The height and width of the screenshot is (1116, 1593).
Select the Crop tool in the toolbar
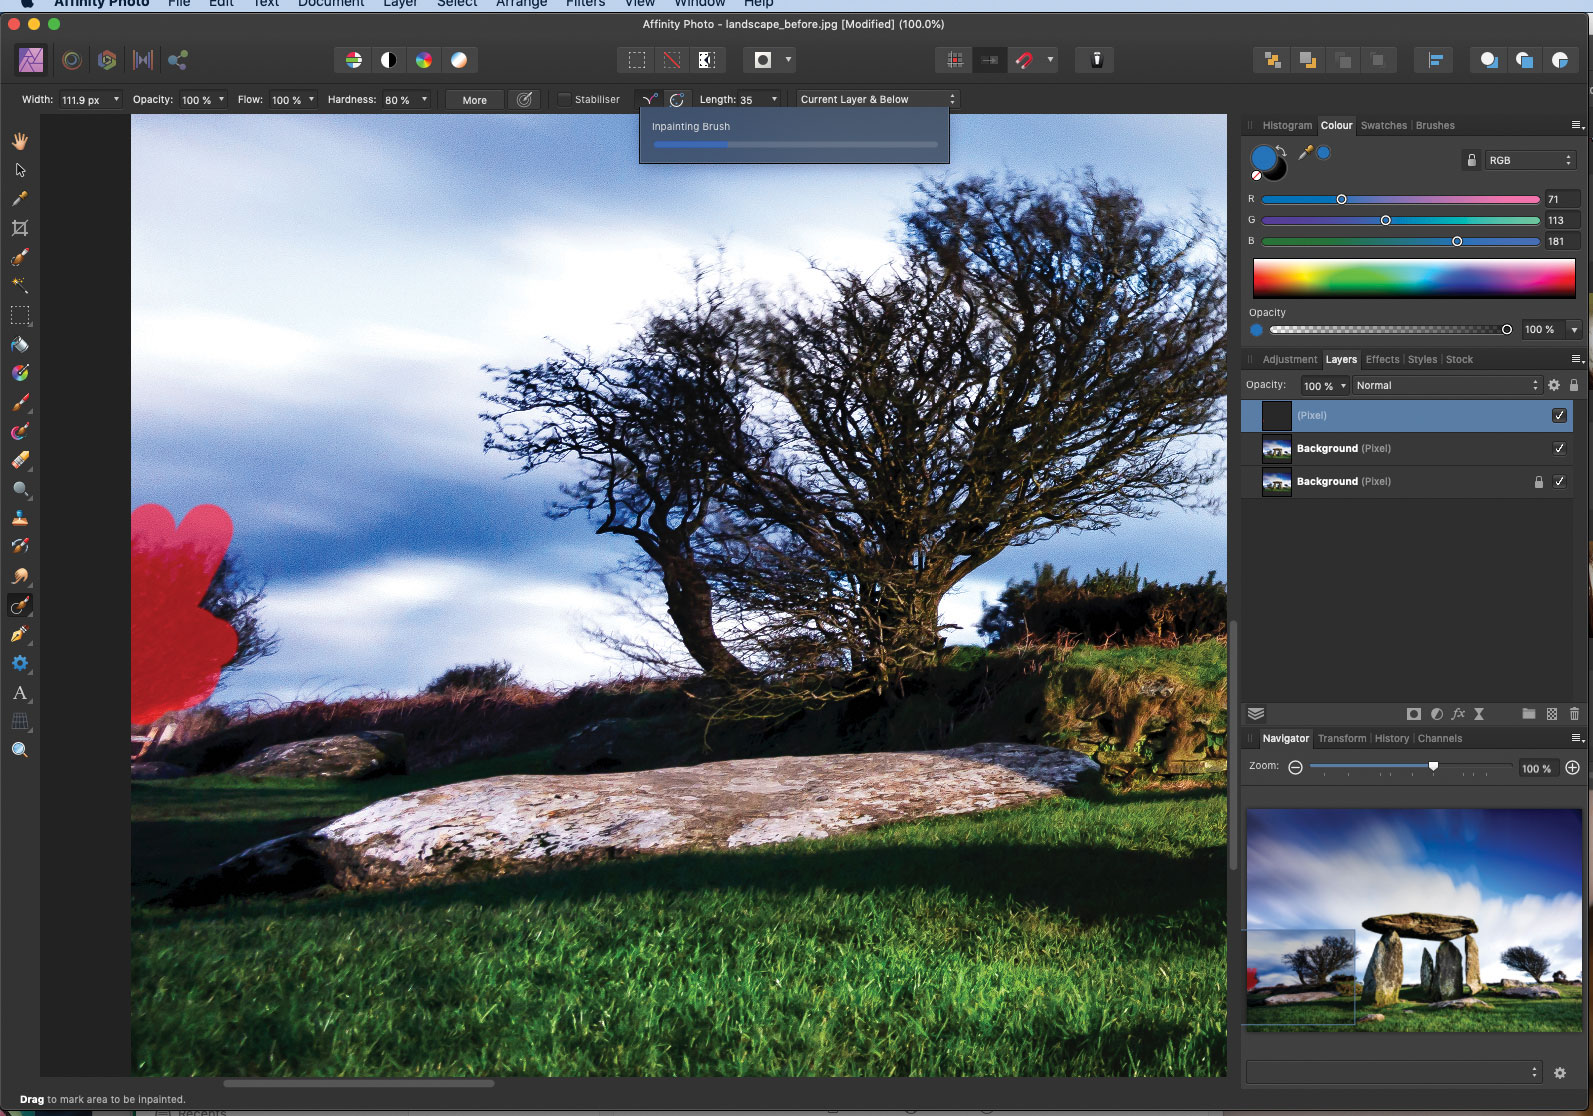pyautogui.click(x=19, y=228)
